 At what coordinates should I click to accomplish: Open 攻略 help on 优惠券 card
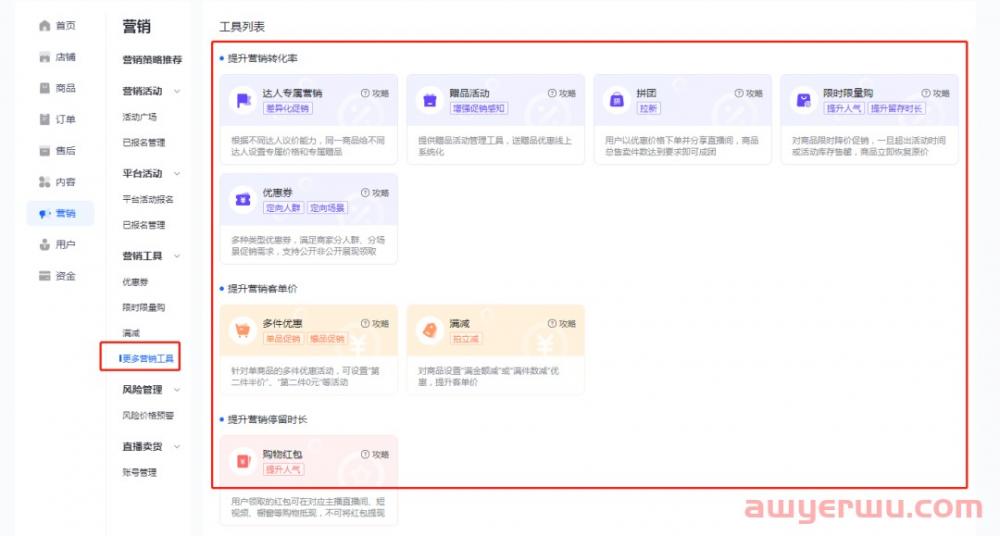tap(375, 193)
